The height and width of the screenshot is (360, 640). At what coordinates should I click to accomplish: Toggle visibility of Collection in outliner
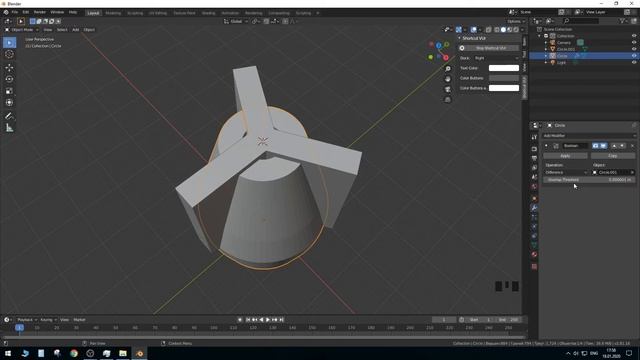click(x=634, y=36)
